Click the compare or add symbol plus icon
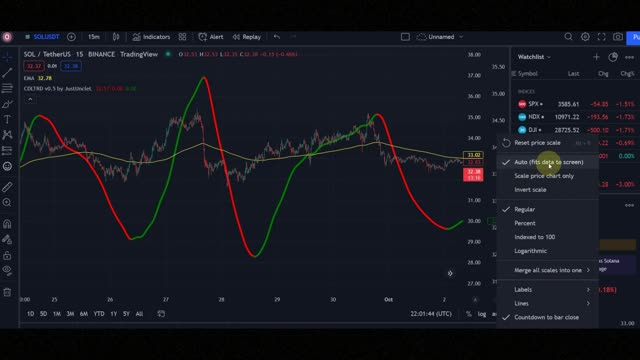 coord(71,37)
